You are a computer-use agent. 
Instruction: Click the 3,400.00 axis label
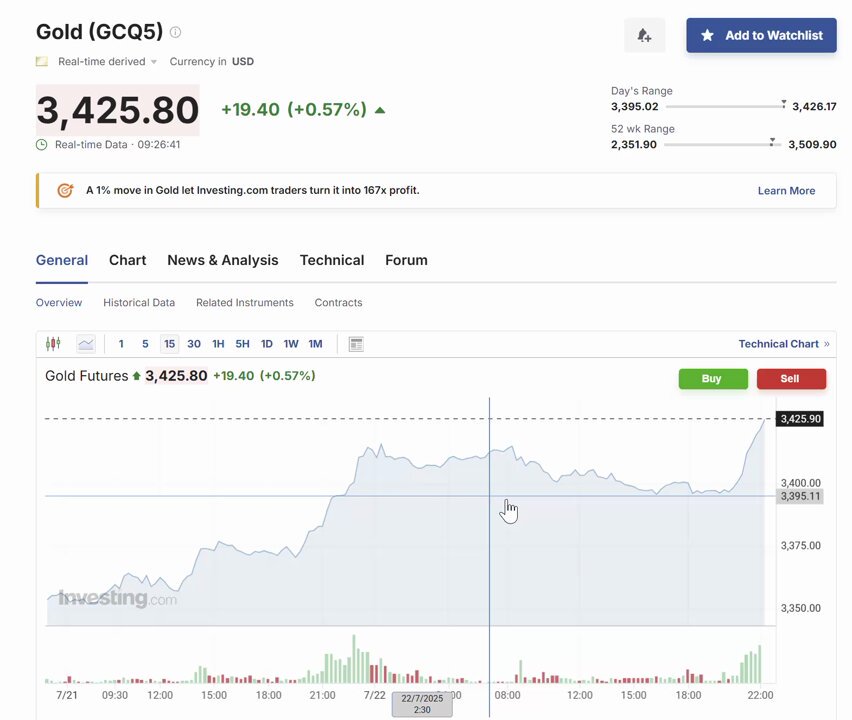tap(800, 483)
